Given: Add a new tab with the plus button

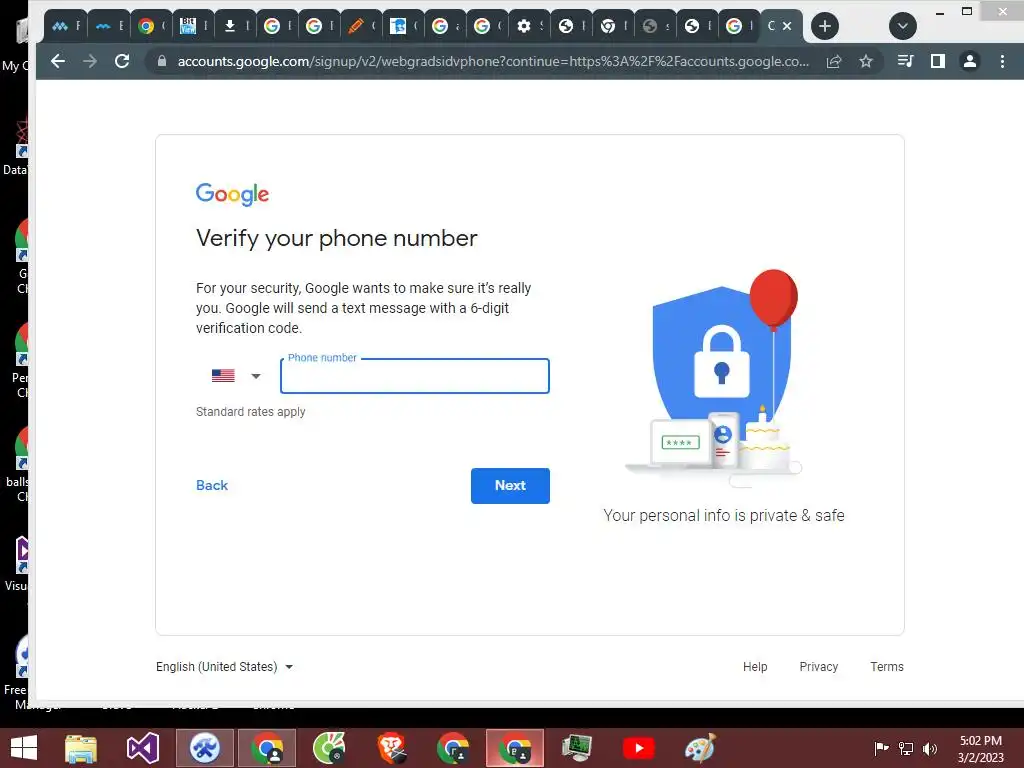Looking at the screenshot, I should 825,26.
